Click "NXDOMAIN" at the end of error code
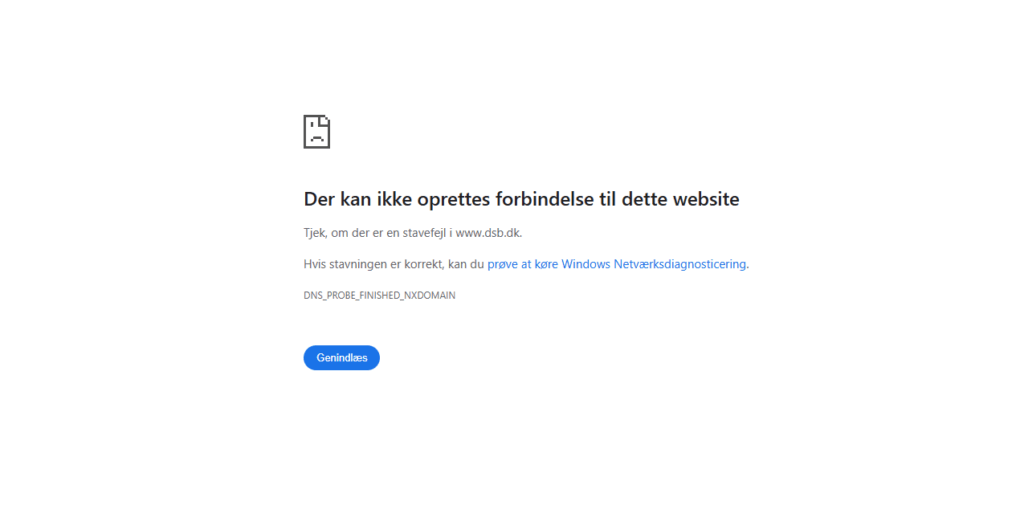This screenshot has height=518, width=1024. coord(430,295)
